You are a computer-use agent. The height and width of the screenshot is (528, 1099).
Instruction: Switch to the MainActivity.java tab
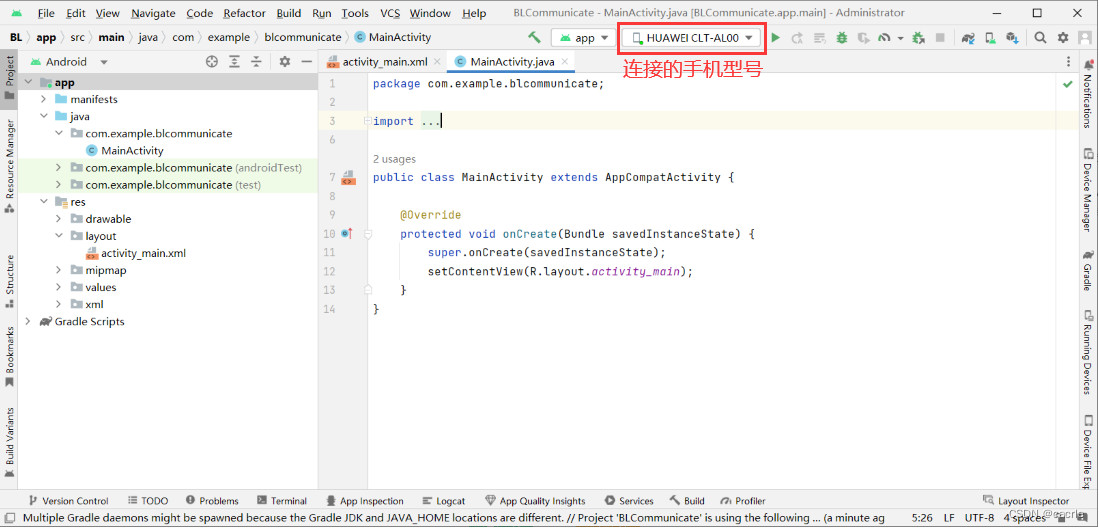click(514, 62)
